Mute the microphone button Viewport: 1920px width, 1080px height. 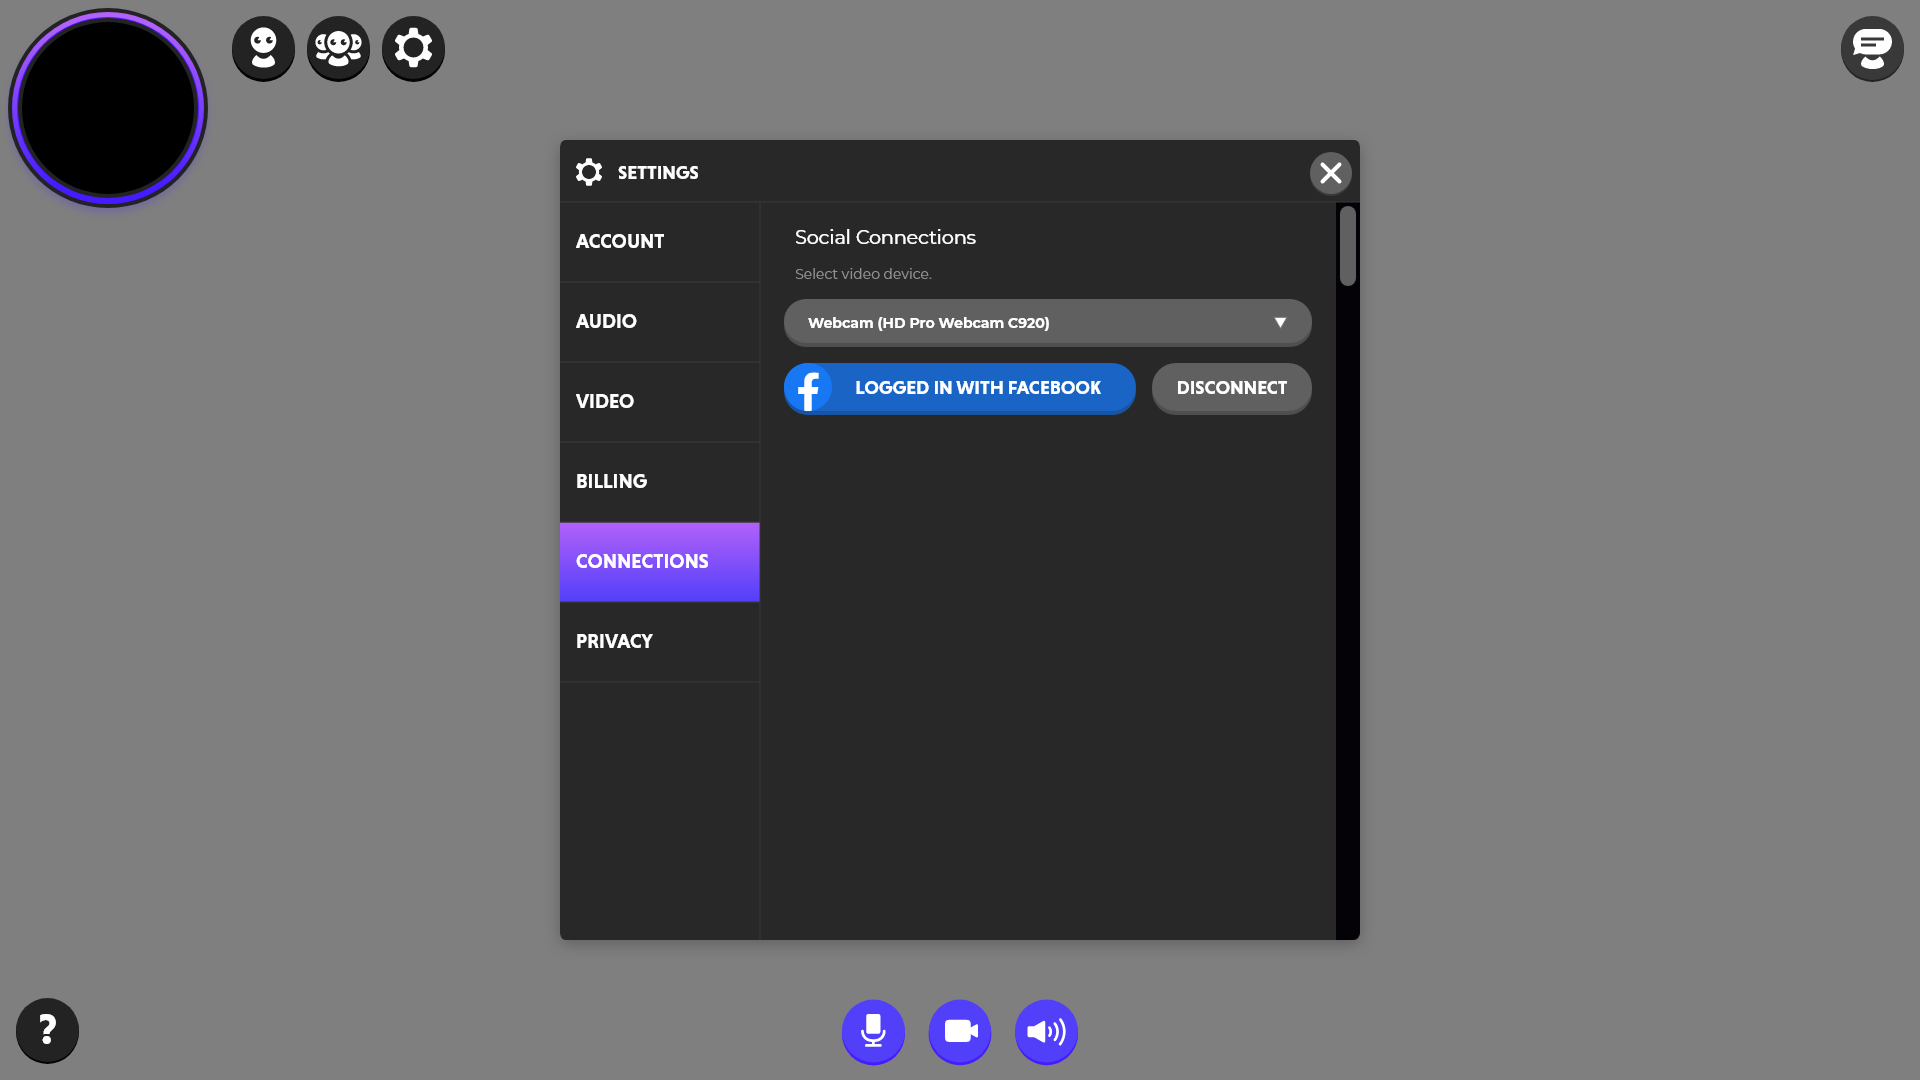873,1031
